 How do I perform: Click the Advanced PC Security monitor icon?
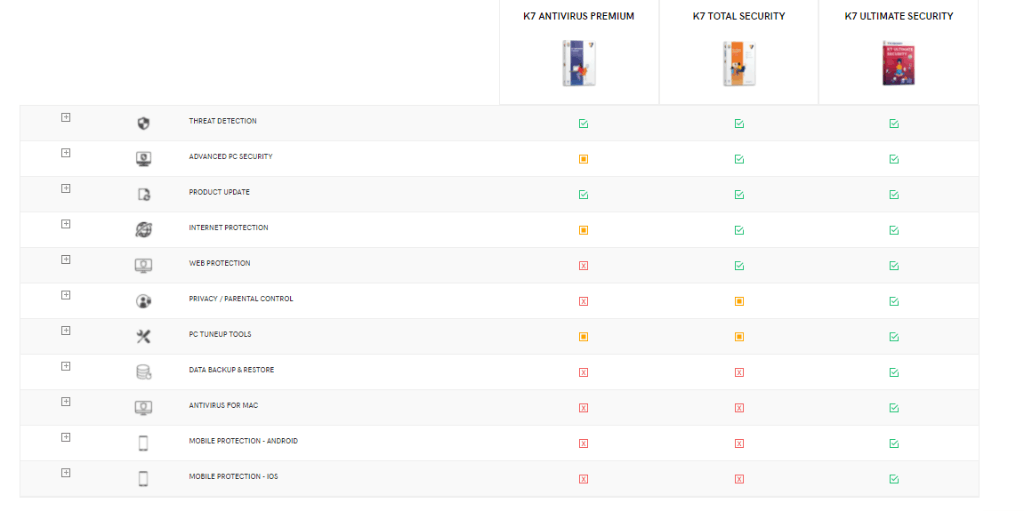click(143, 159)
